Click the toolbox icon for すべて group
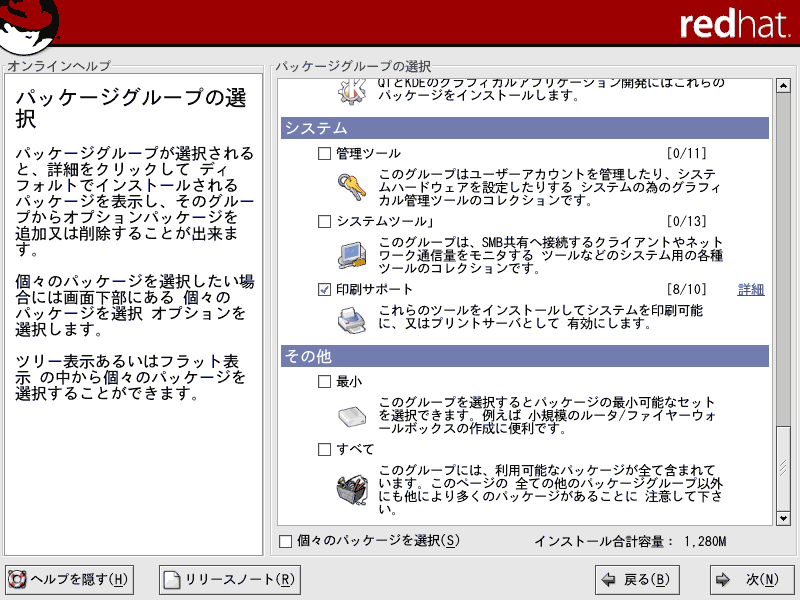Viewport: 800px width, 600px height. point(352,488)
